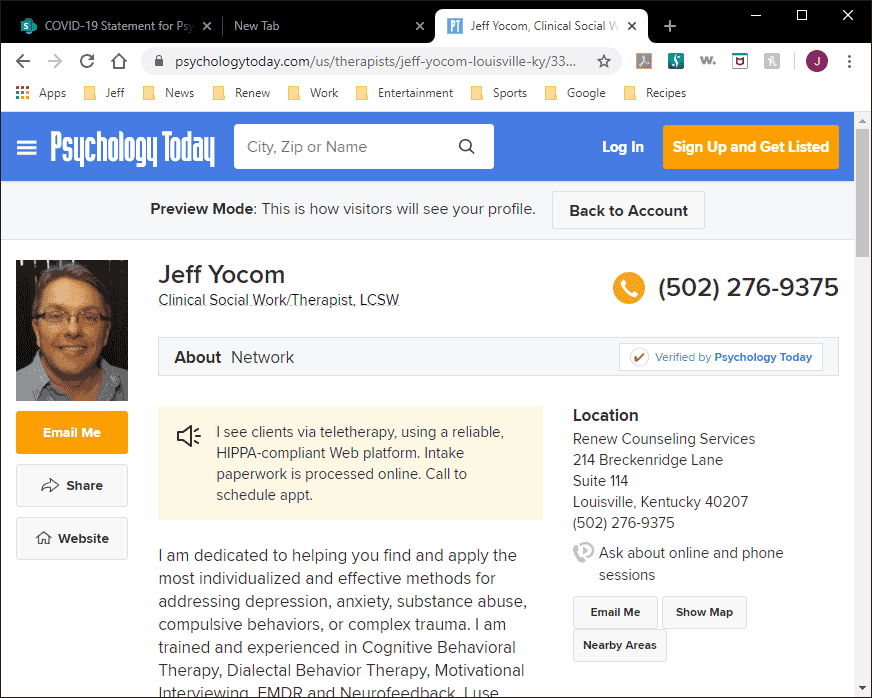Open the Chrome three-dot menu
The height and width of the screenshot is (698, 872).
coord(849,61)
